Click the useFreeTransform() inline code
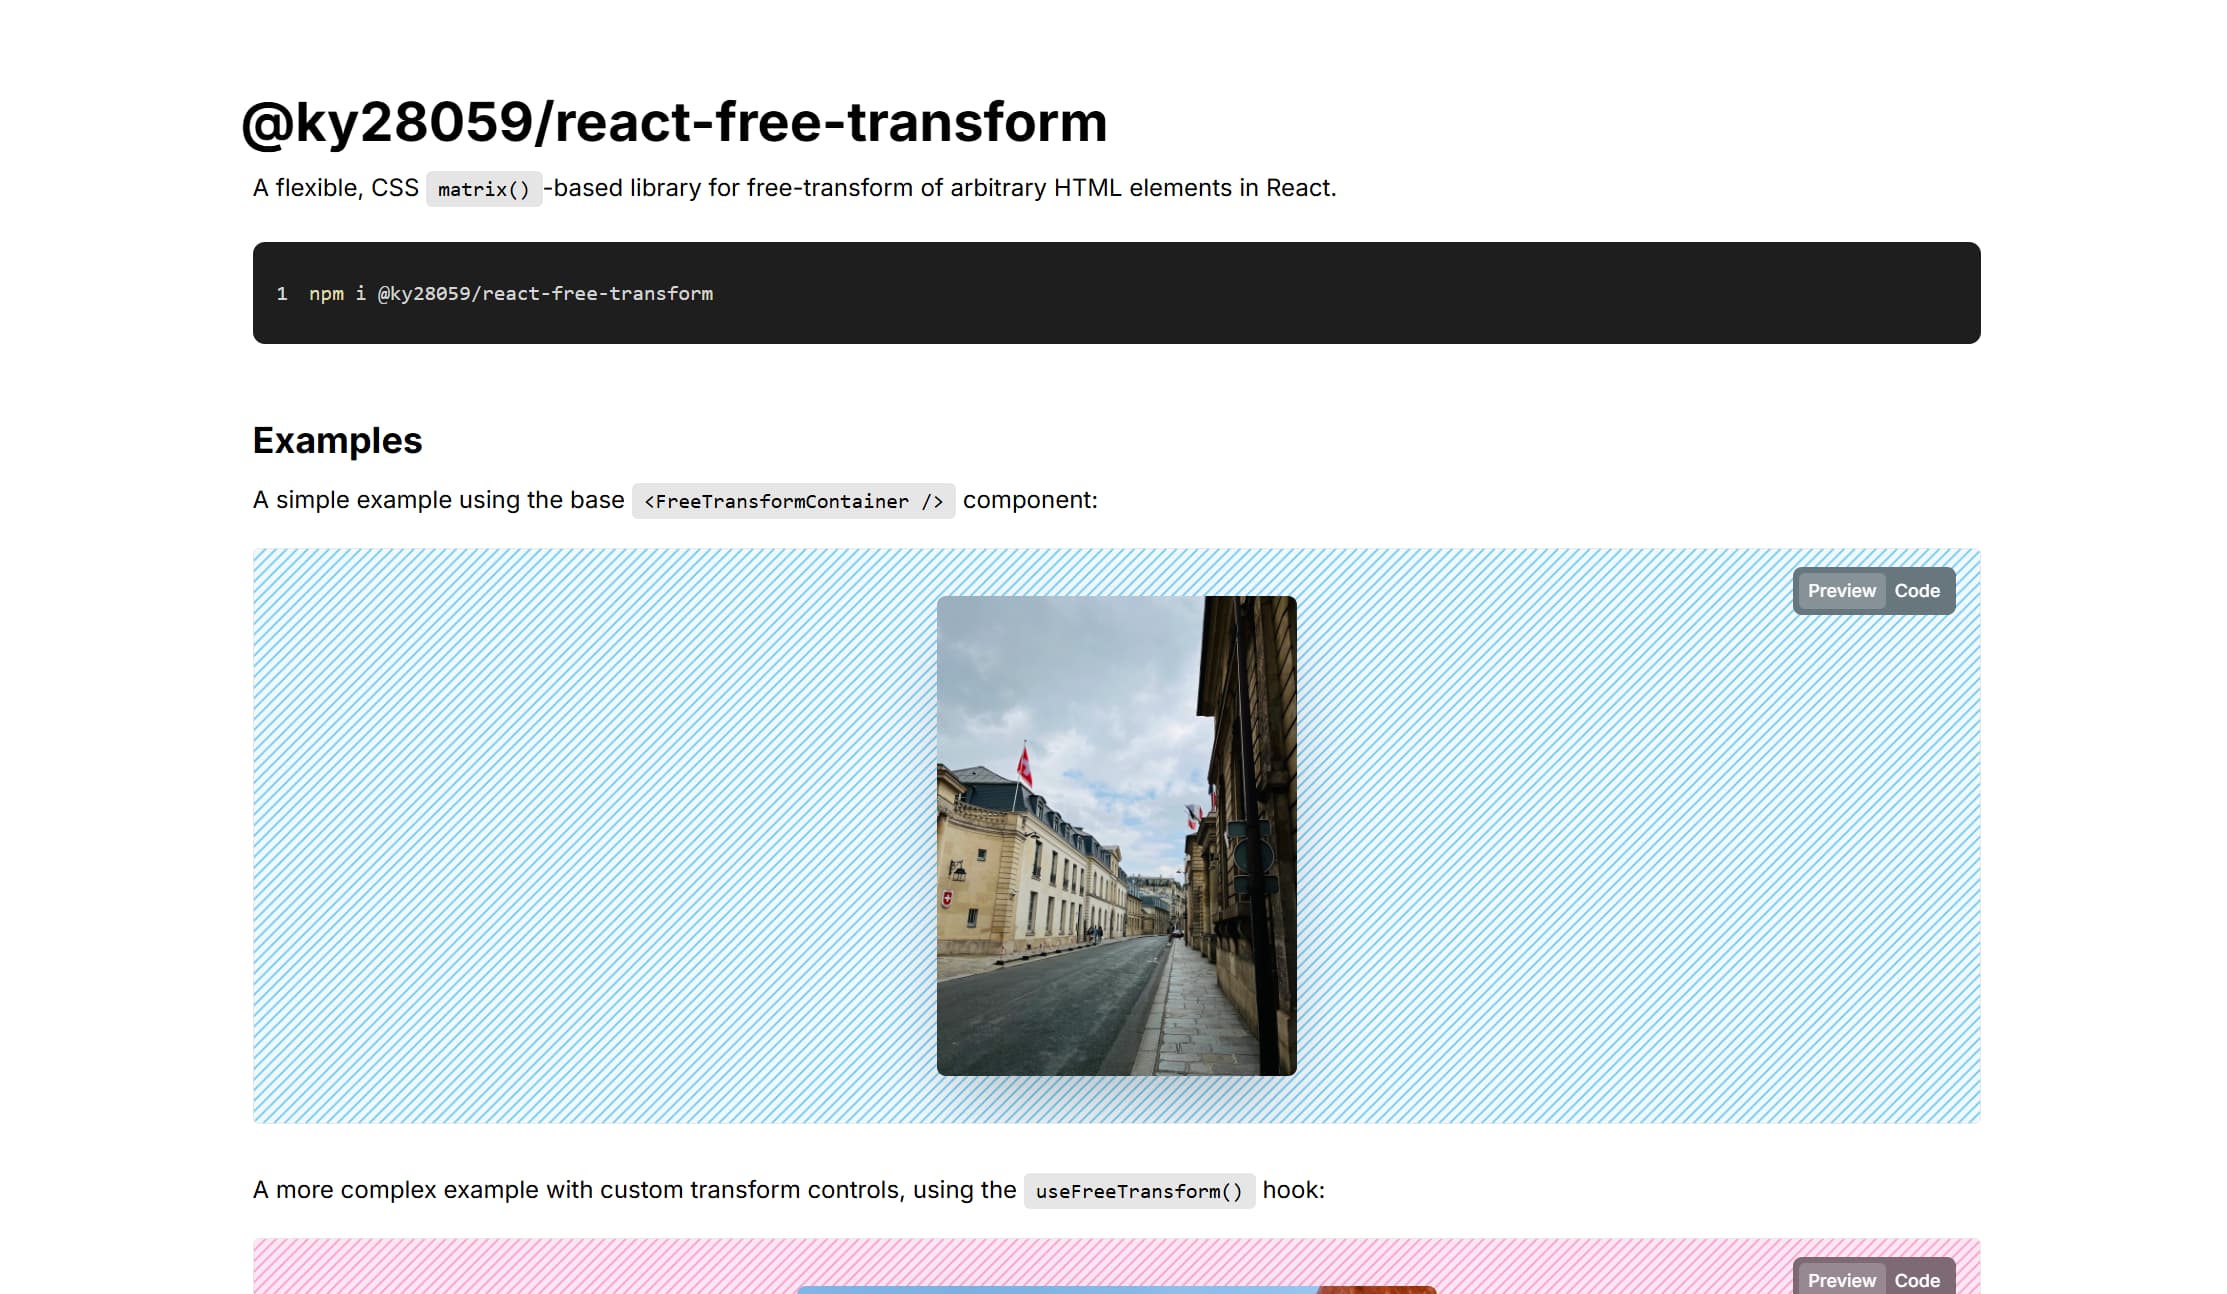The height and width of the screenshot is (1294, 2227). (1138, 1191)
